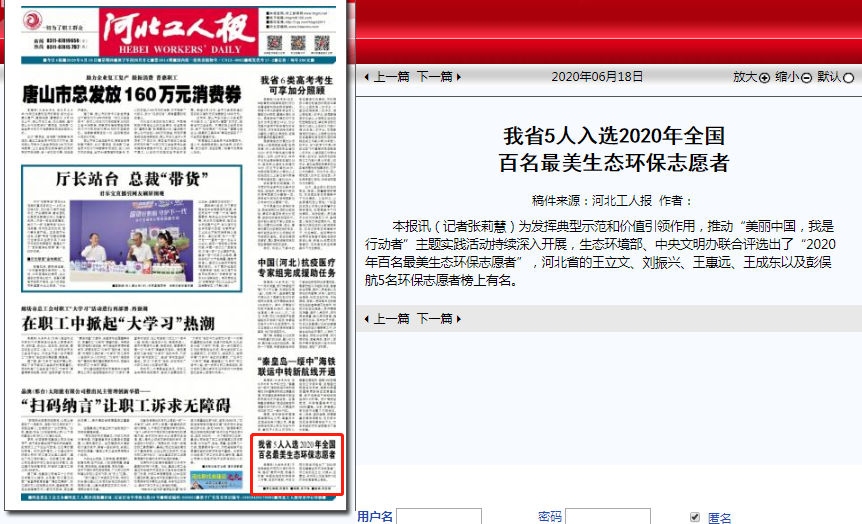Click the top right-arrow after 下一篇

pos(459,77)
